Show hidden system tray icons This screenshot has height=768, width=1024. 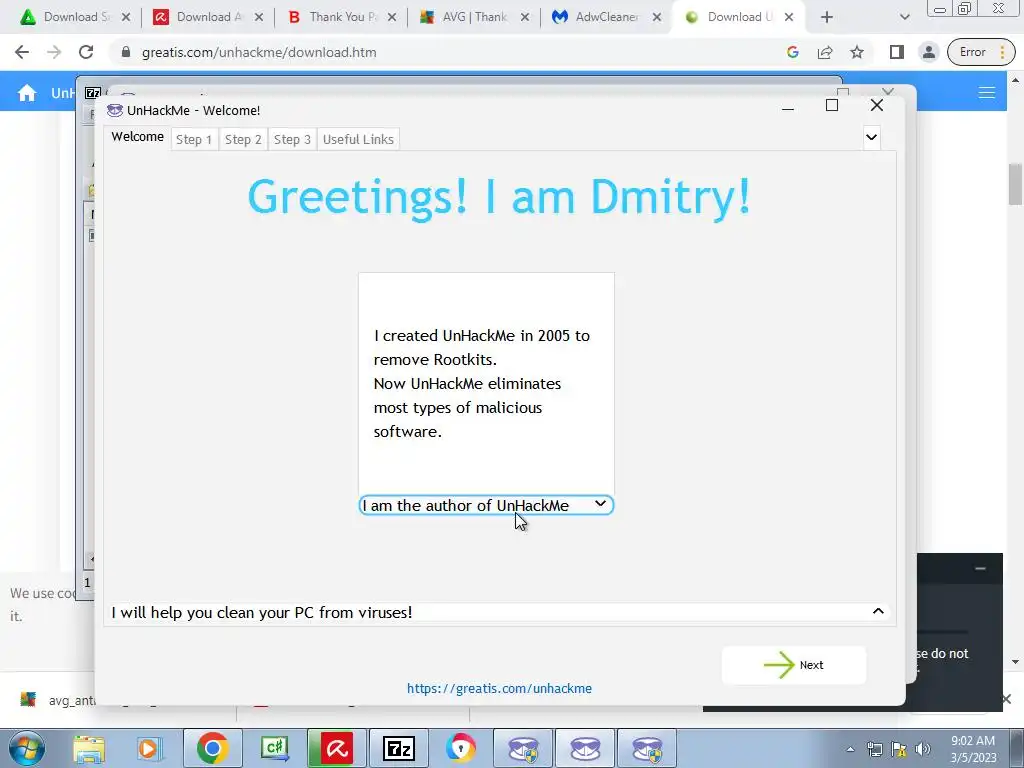pyautogui.click(x=850, y=749)
